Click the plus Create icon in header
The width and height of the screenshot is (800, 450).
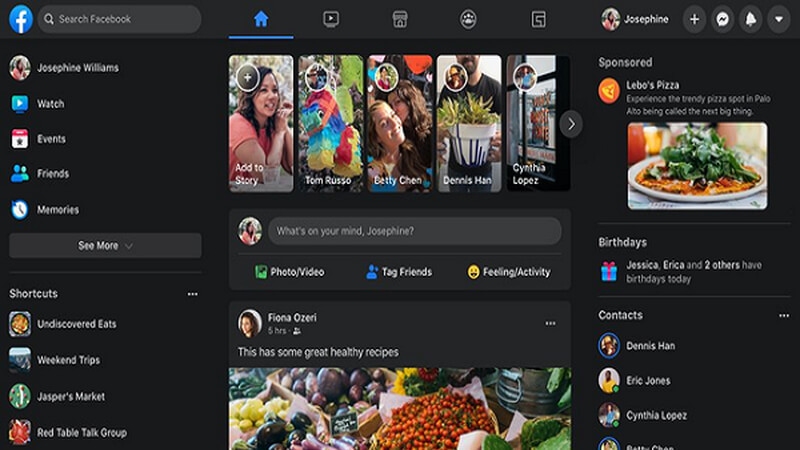(x=695, y=19)
